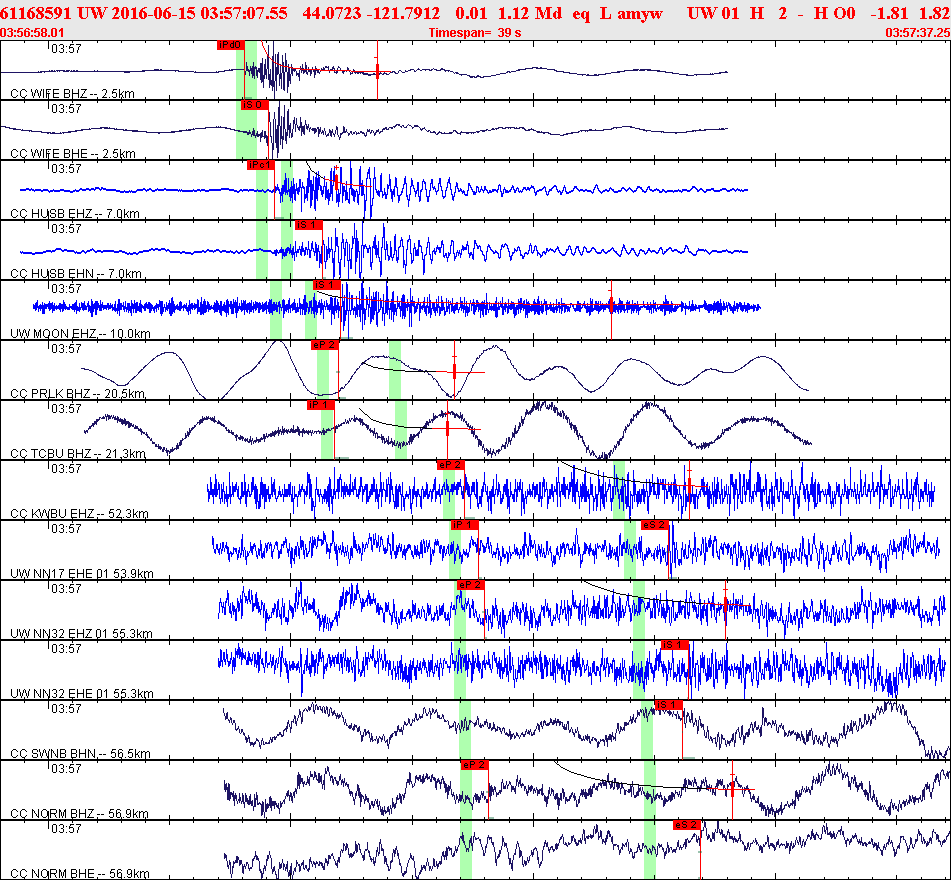
Task: Click the end time 03:57:37.25
Action: (x=918, y=33)
